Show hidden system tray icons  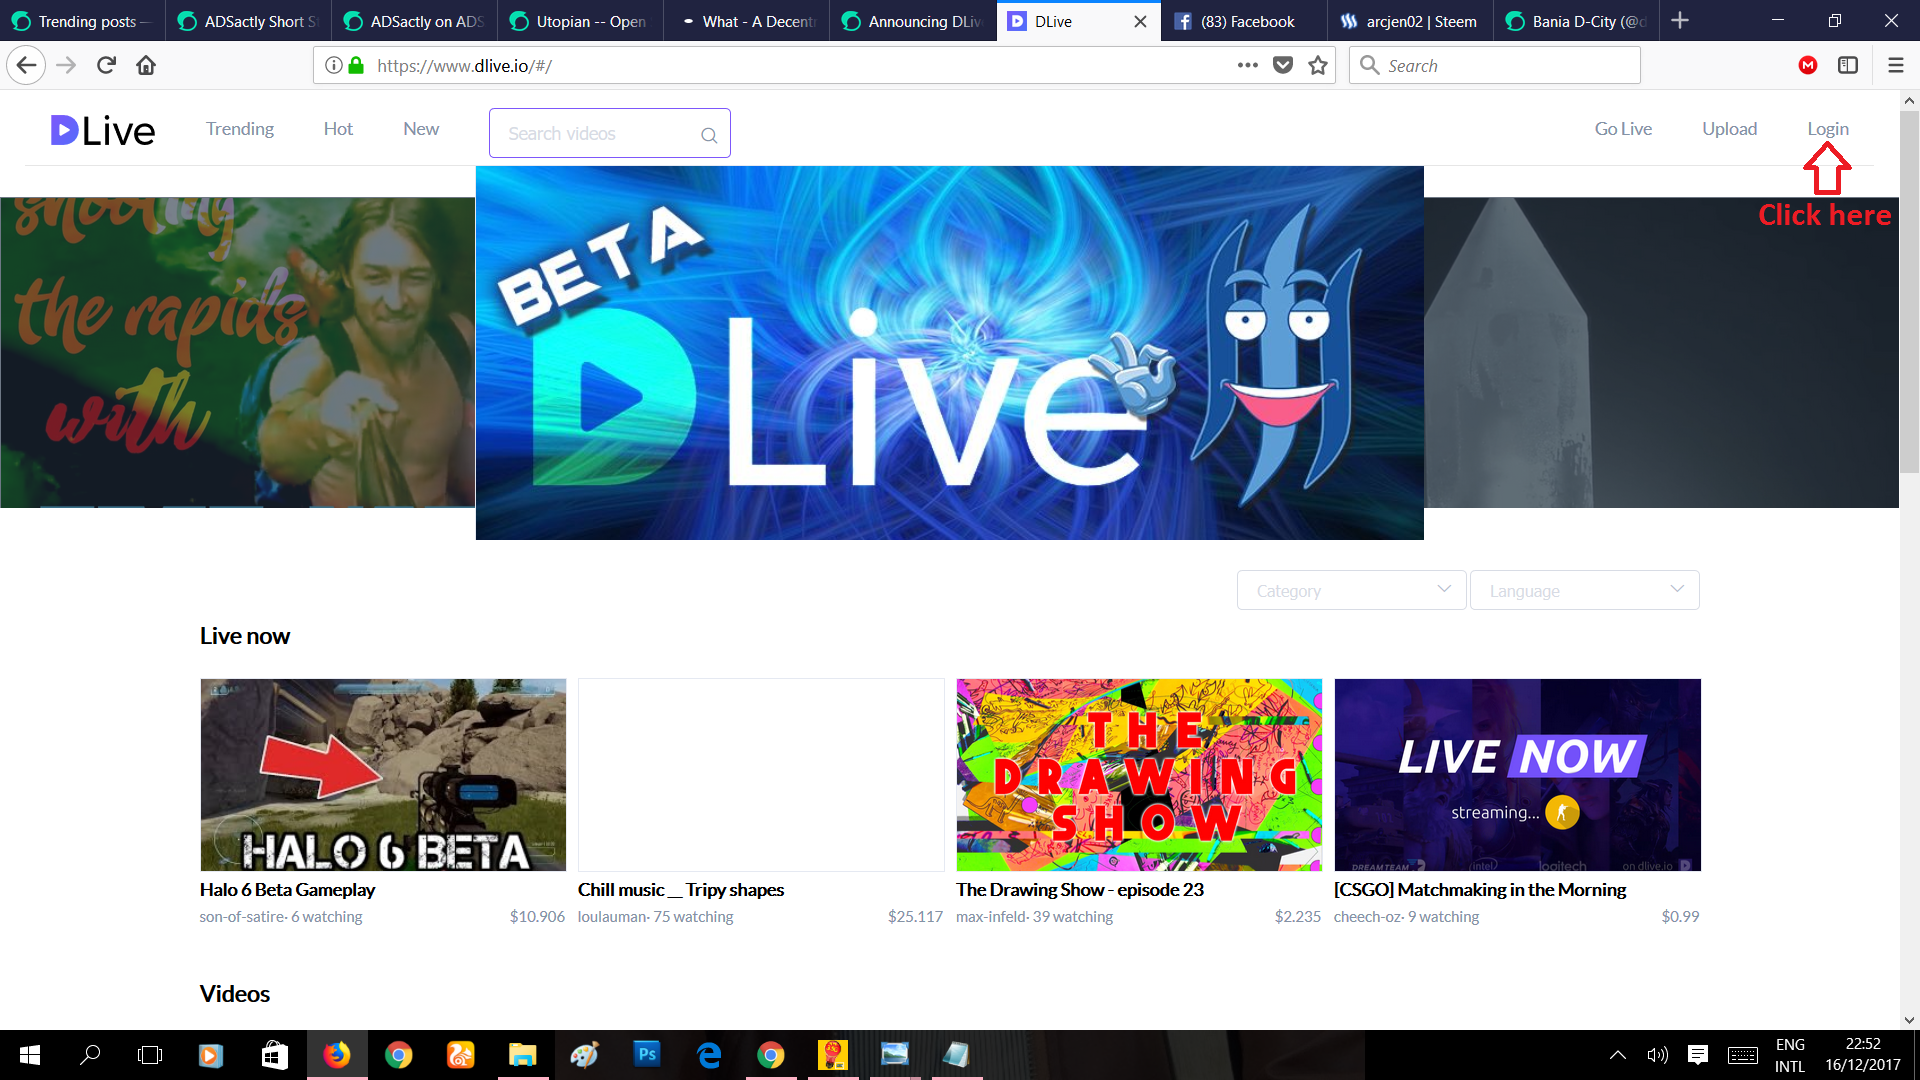(x=1617, y=1055)
